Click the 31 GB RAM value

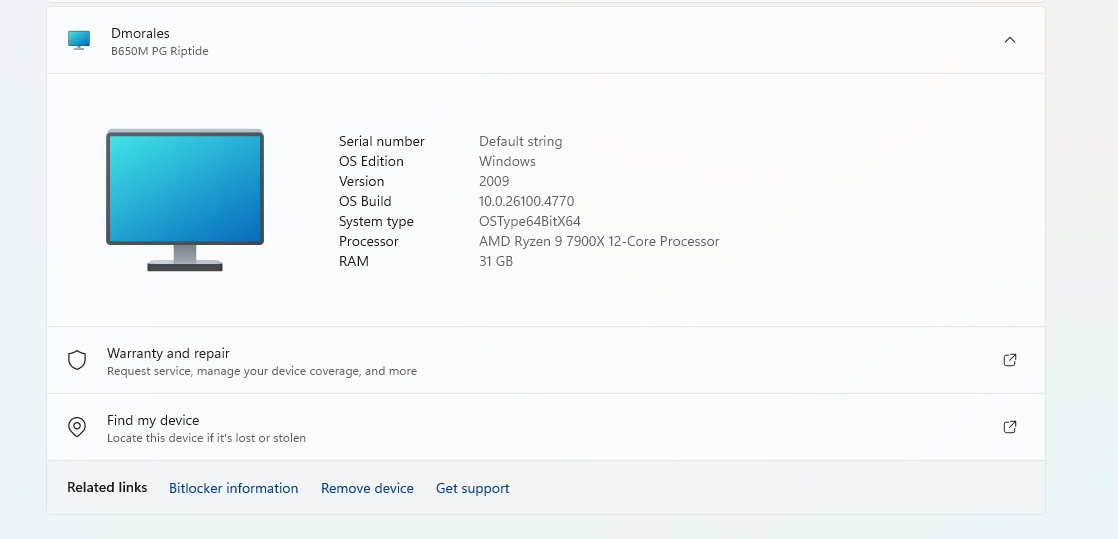496,261
